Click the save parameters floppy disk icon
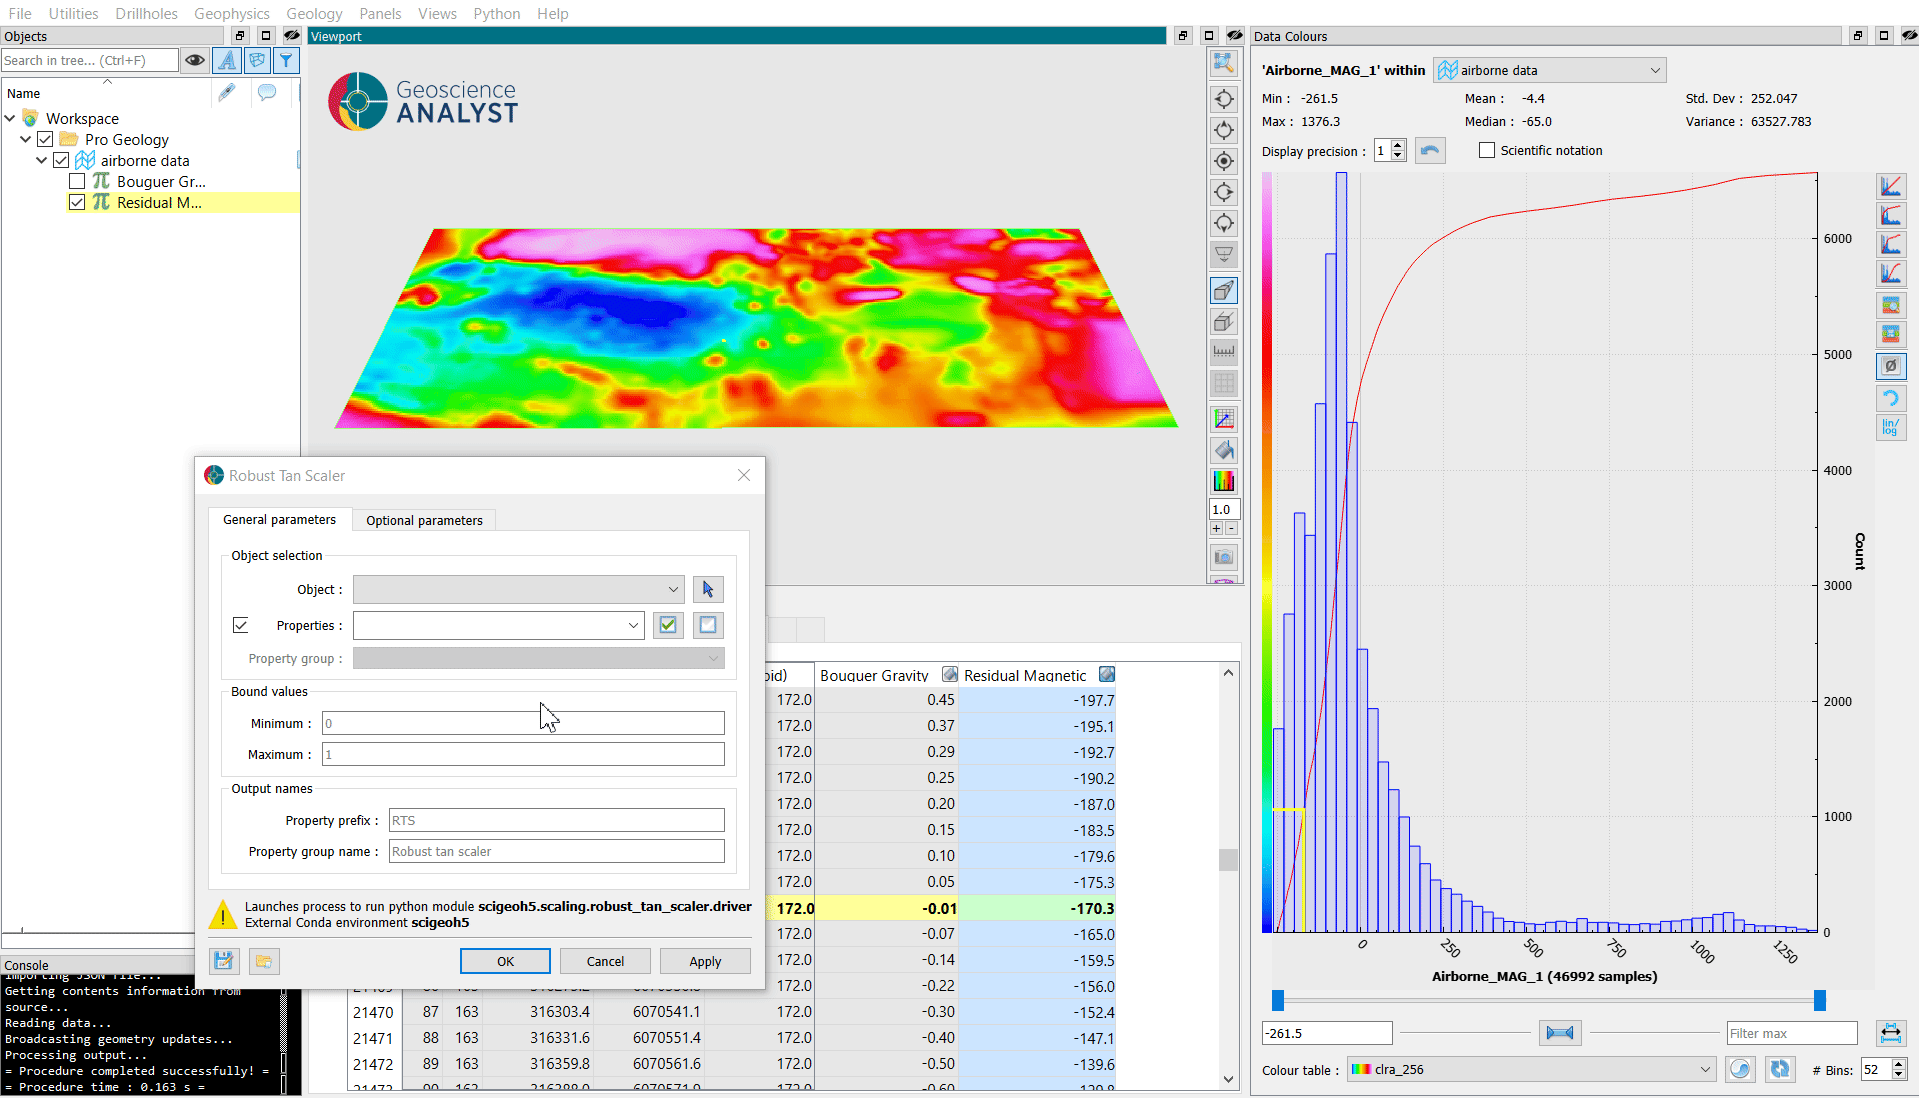 [x=224, y=961]
